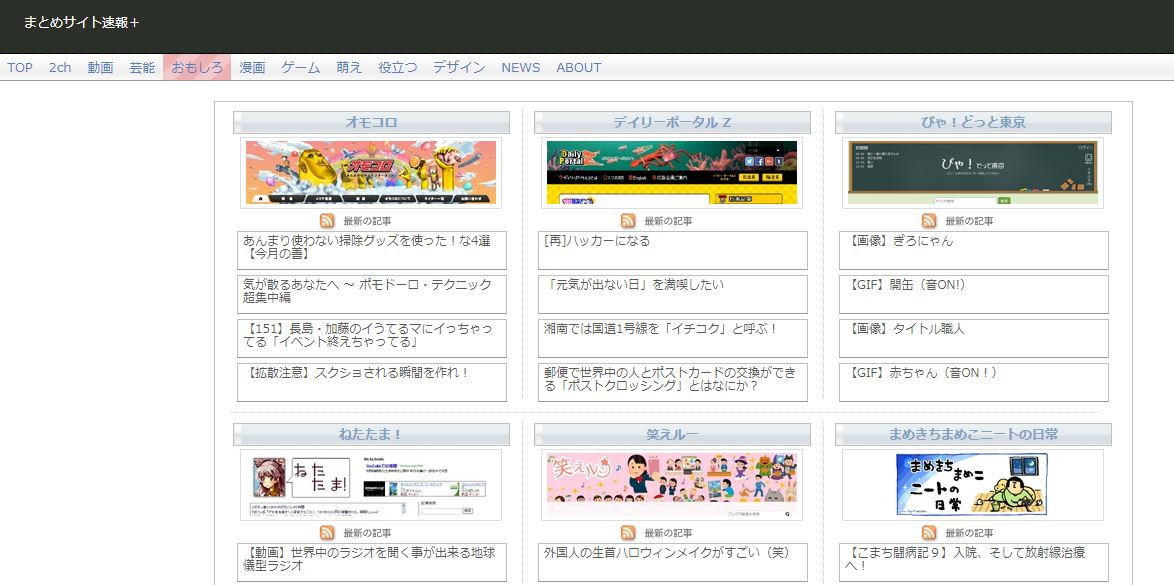Click 最新の記事 label under 笑えルー
This screenshot has width=1174, height=585.
(668, 533)
